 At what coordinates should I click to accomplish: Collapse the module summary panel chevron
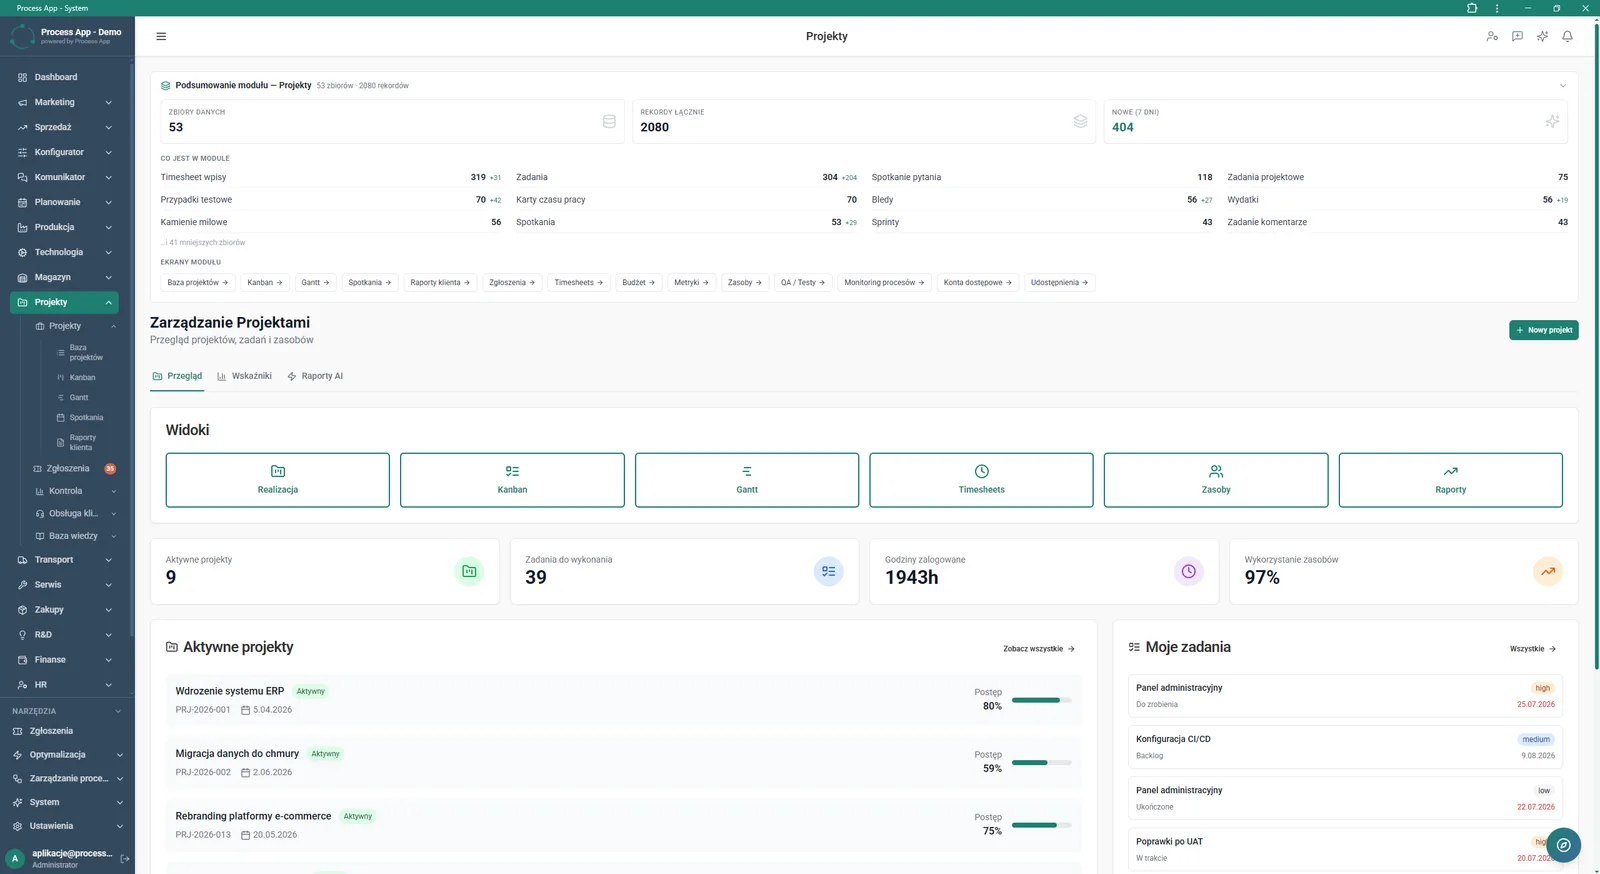1563,85
